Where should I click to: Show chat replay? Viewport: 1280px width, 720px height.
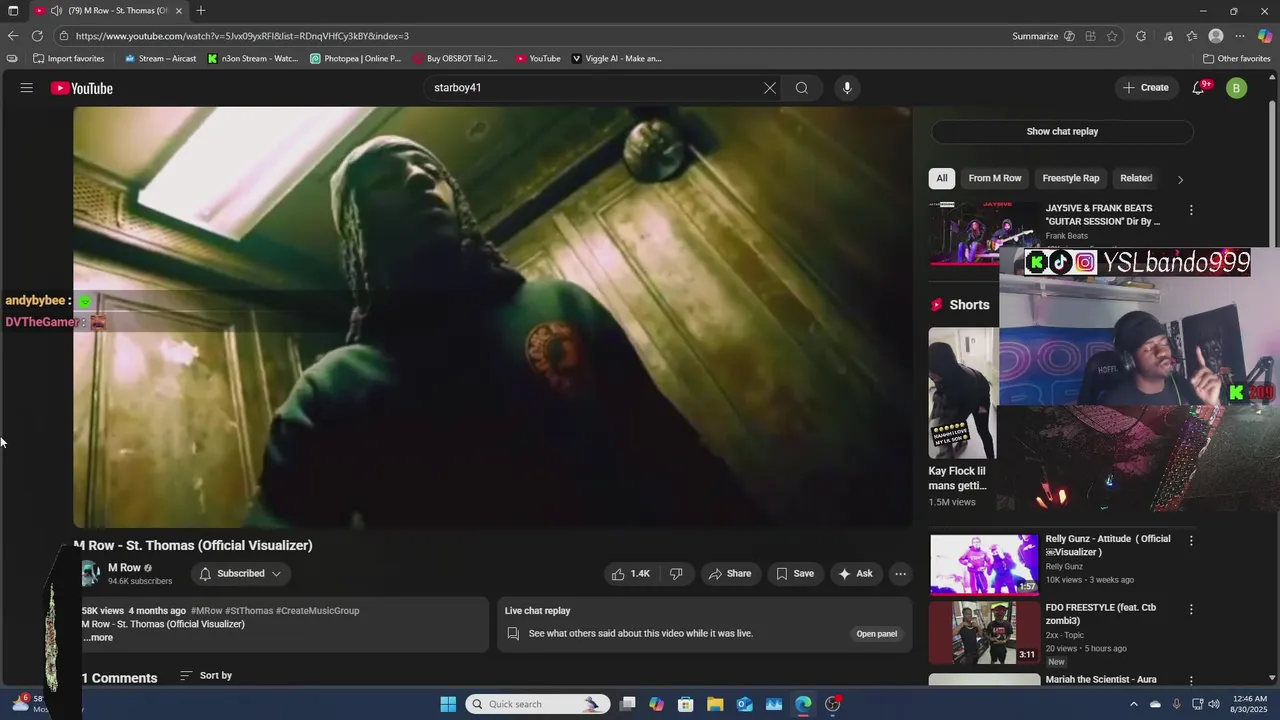point(1062,132)
